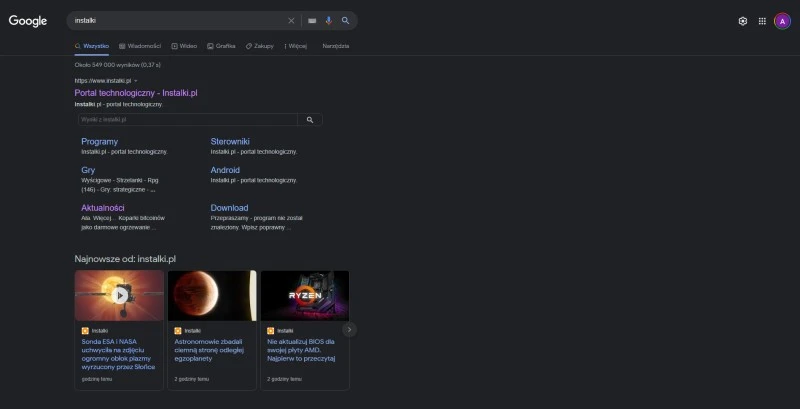Image resolution: width=800 pixels, height=409 pixels.
Task: Open the Sterowniki sitelink
Action: tap(230, 142)
